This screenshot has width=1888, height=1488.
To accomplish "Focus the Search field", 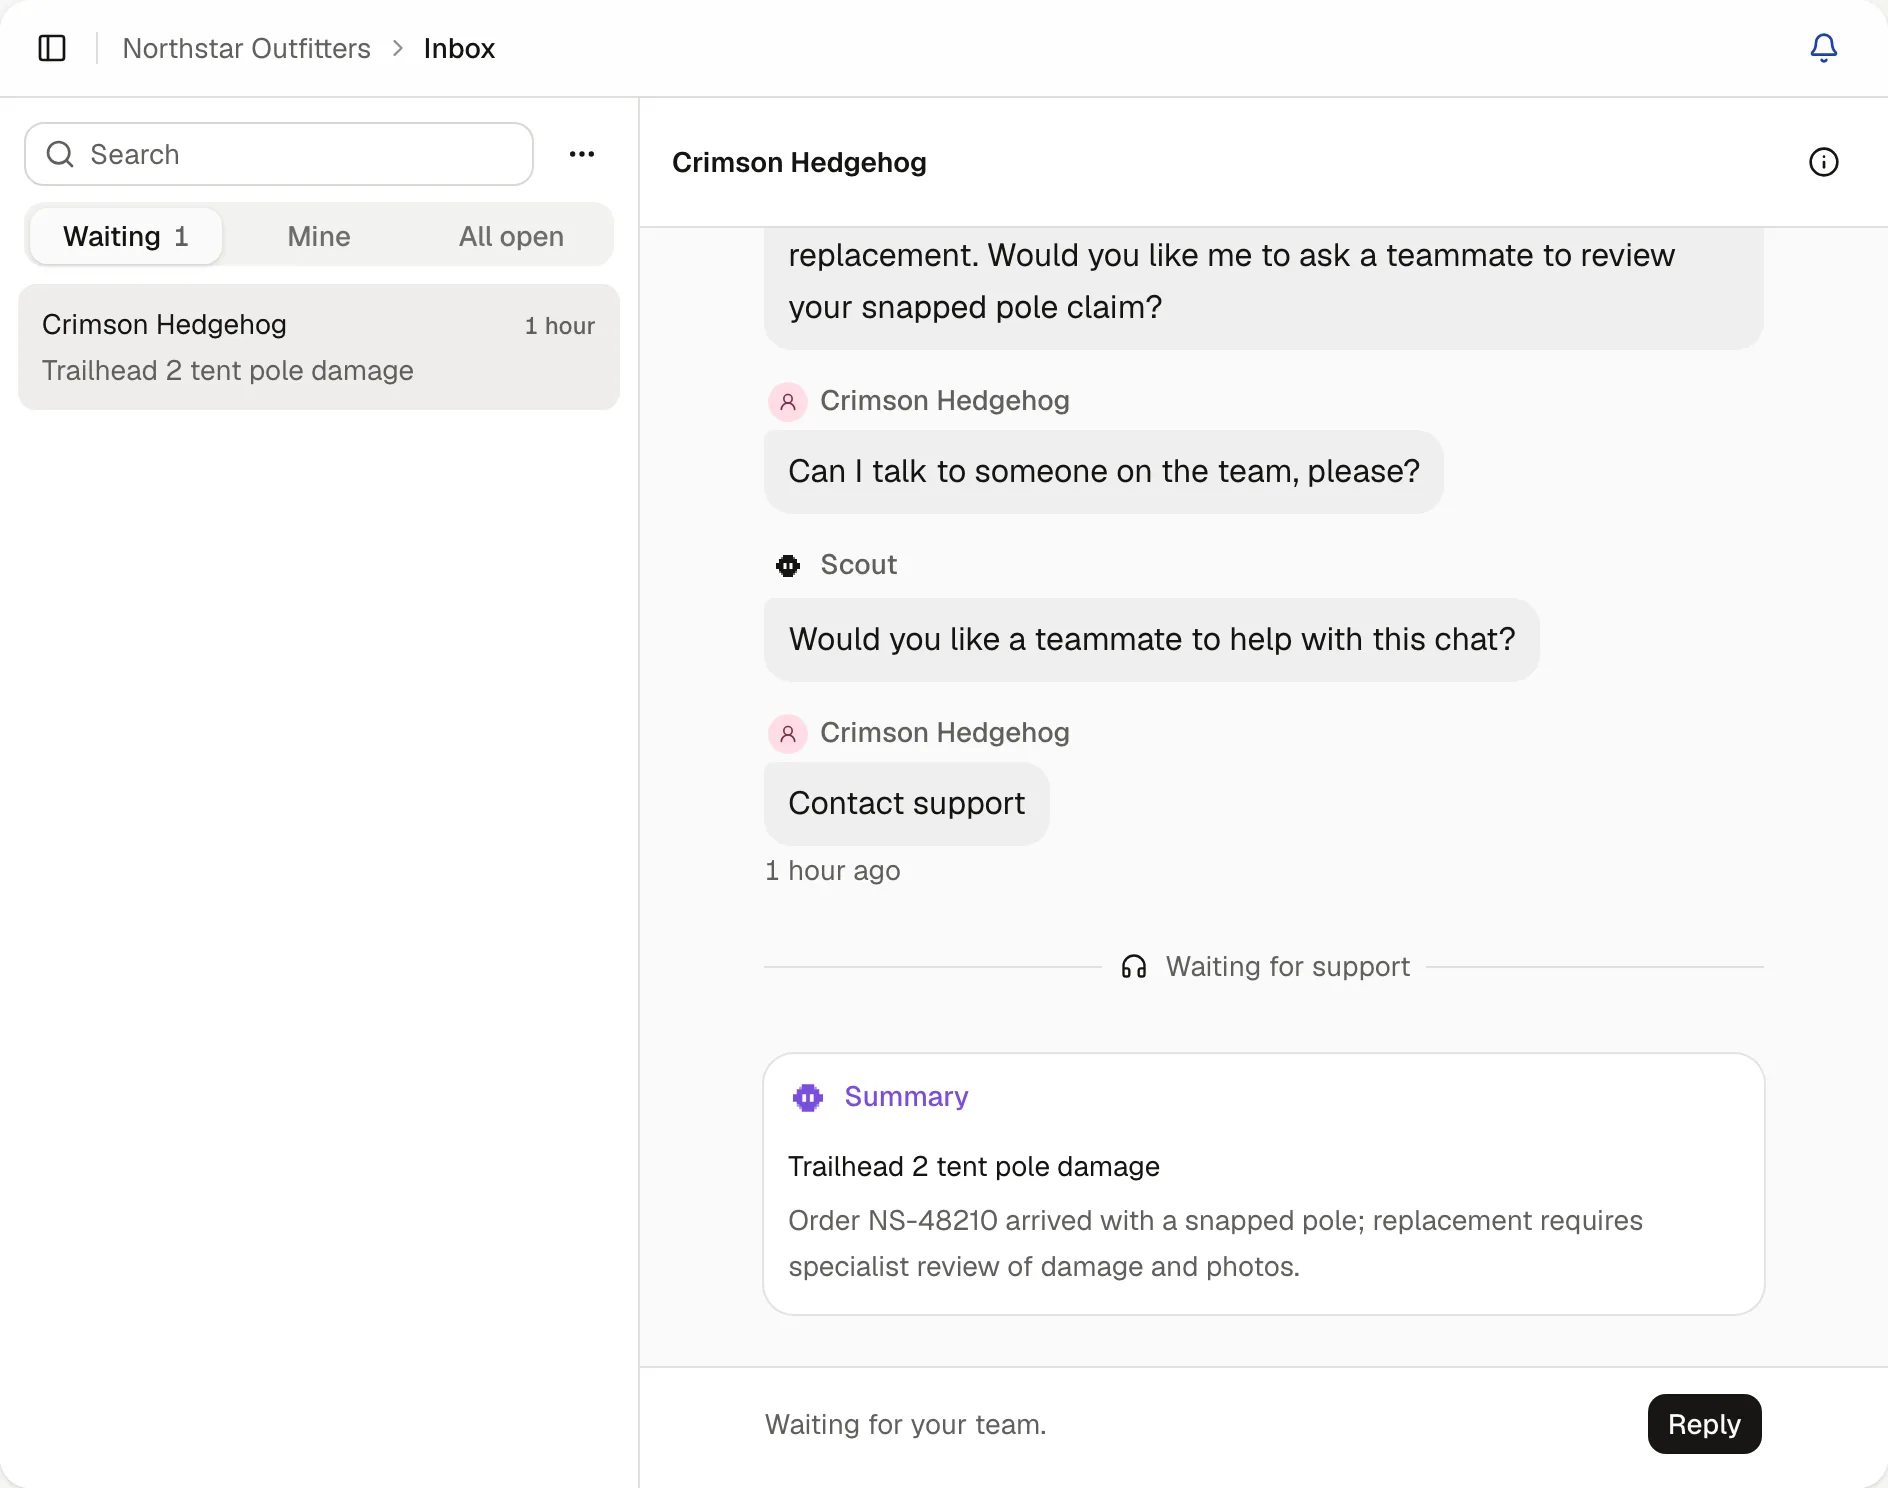I will (x=279, y=154).
